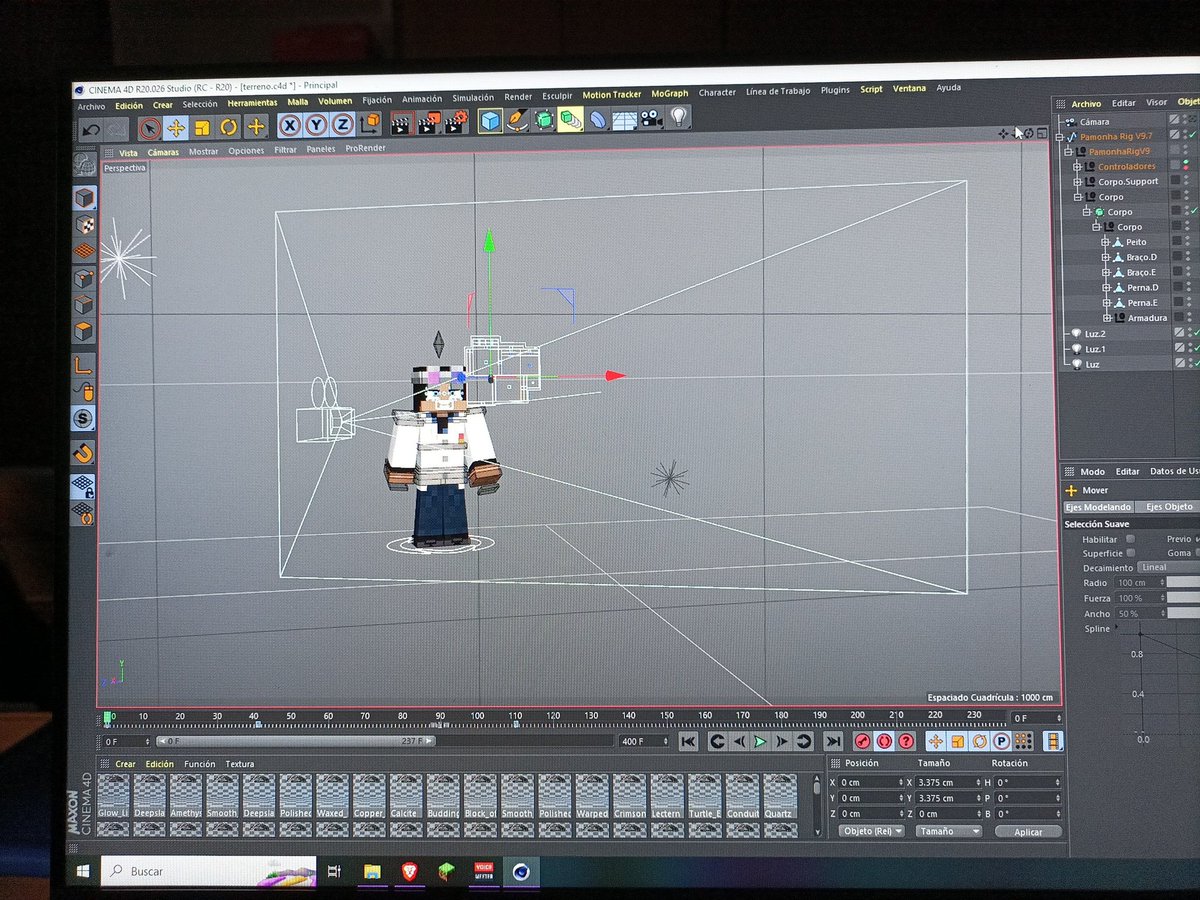Toggle the X axis lock
The image size is (1200, 900).
coord(290,125)
